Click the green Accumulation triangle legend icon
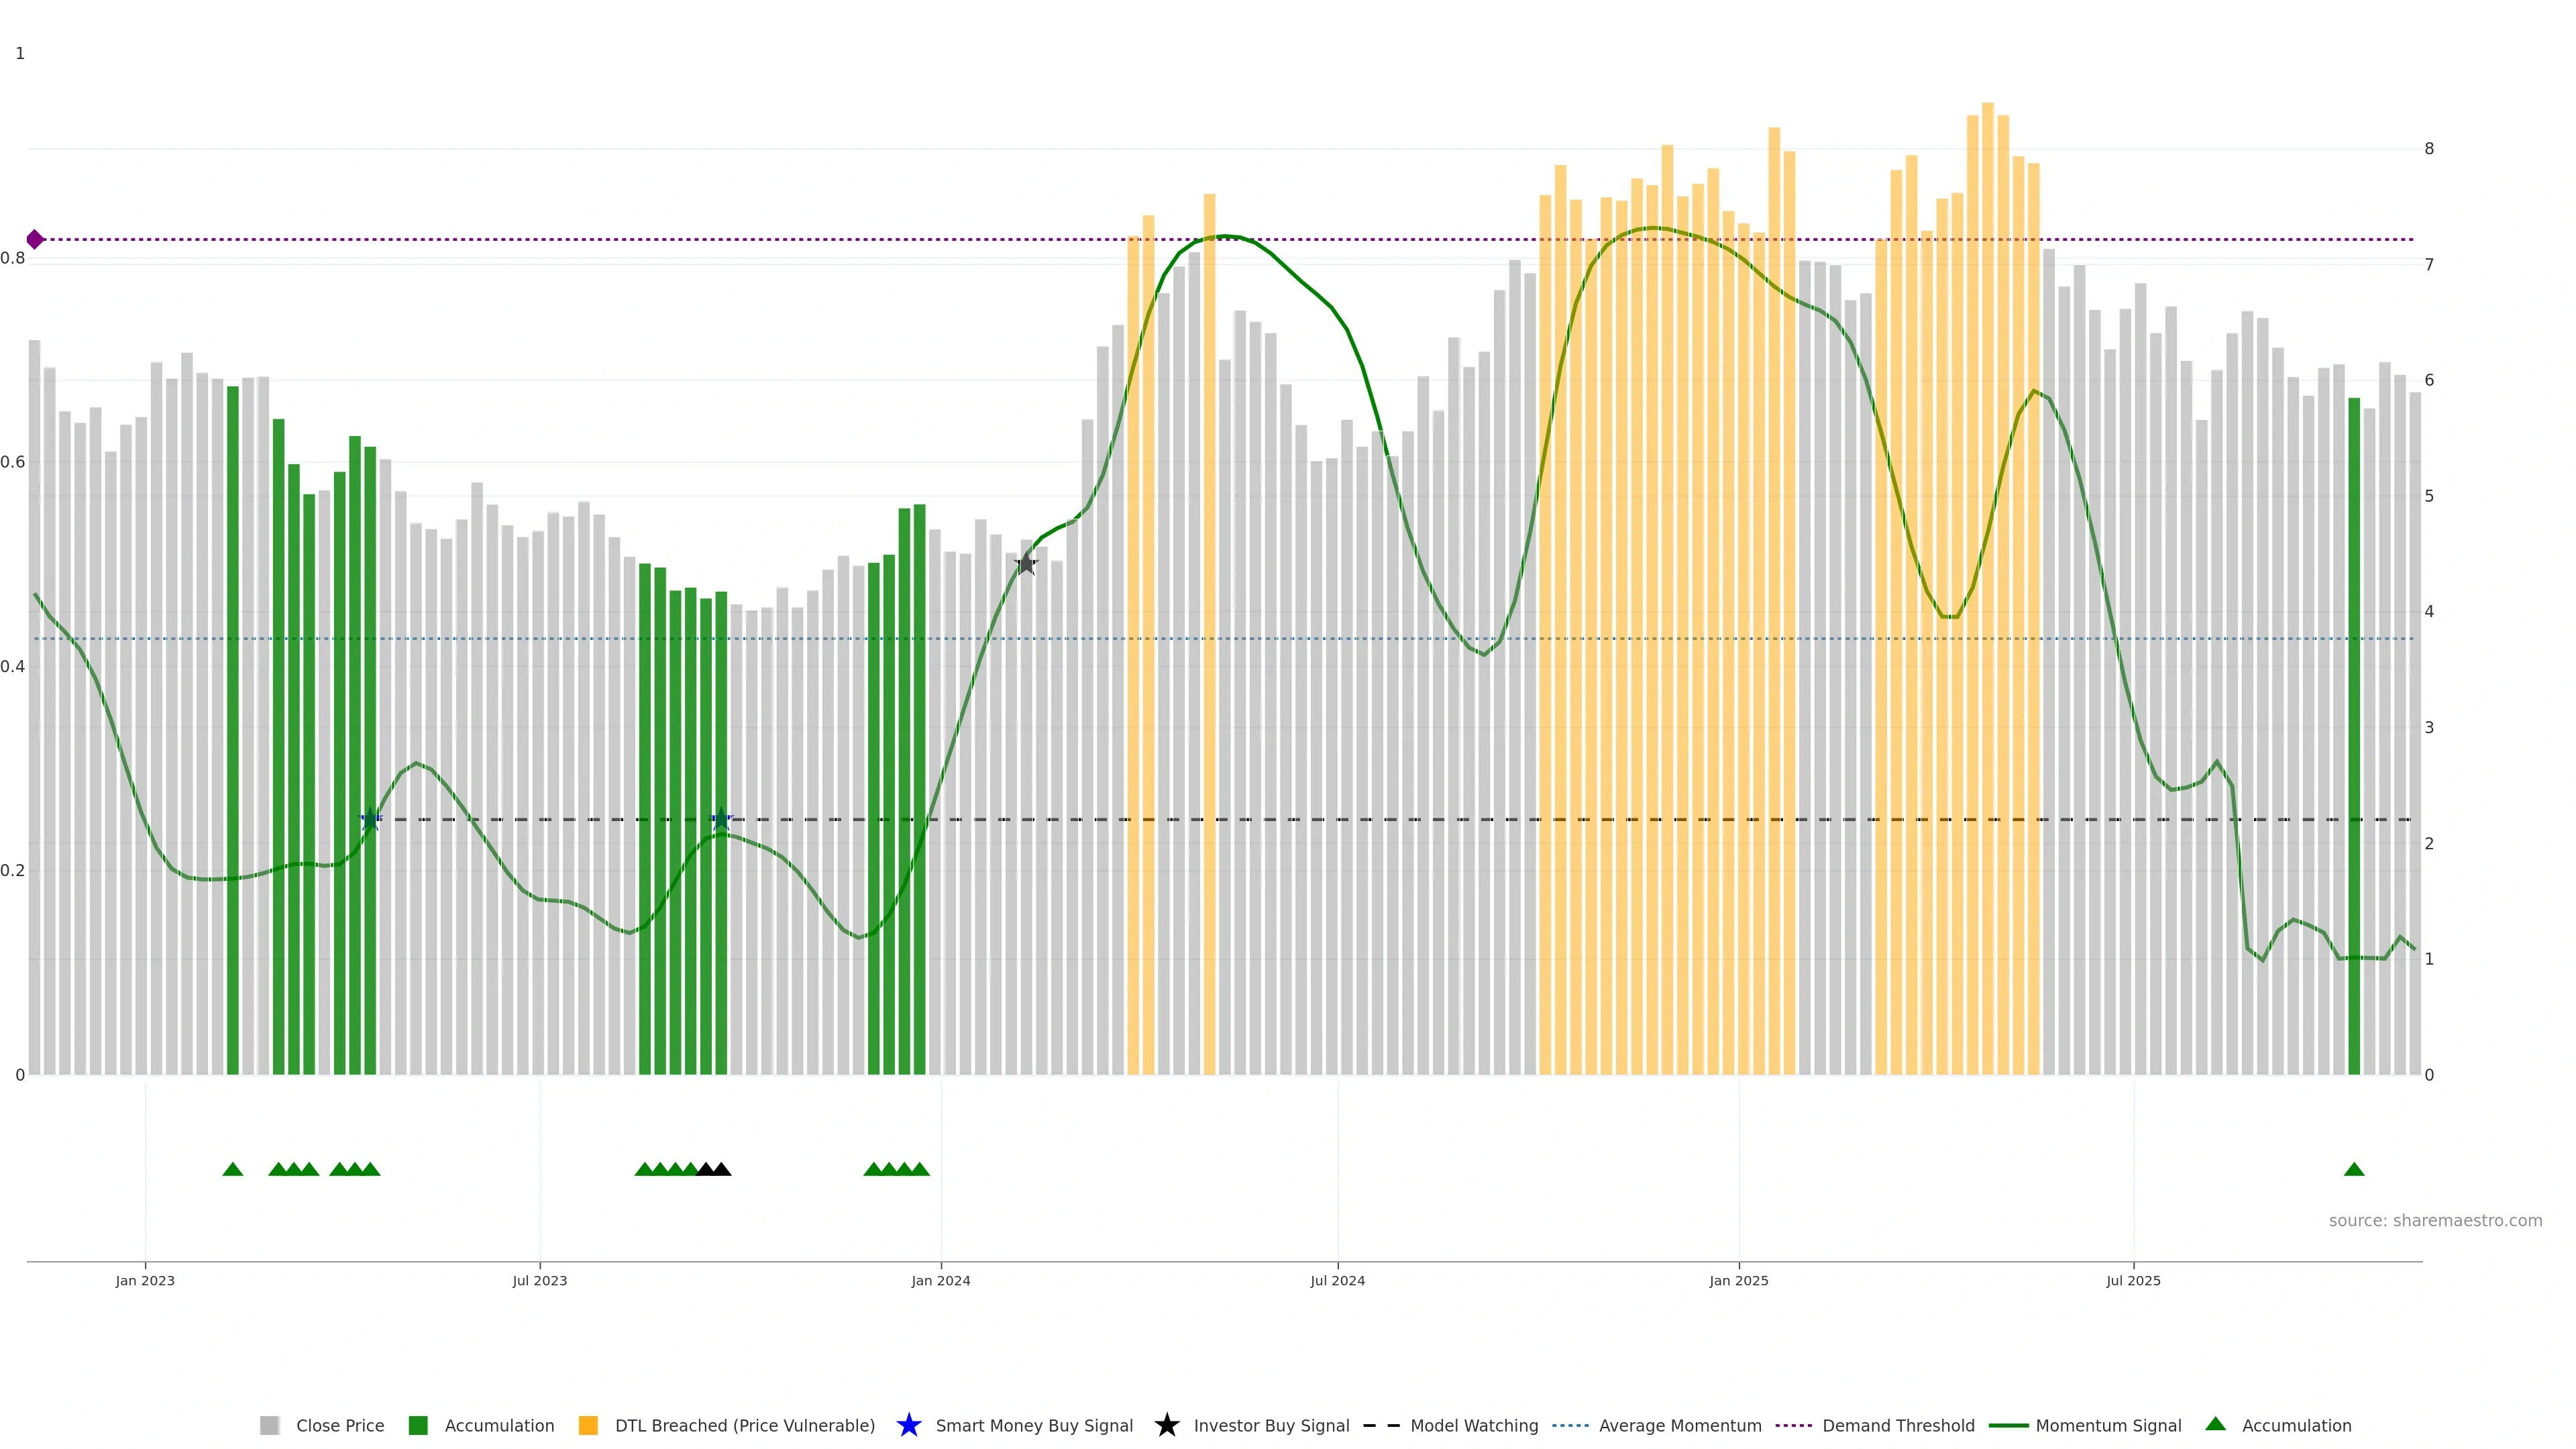The height and width of the screenshot is (1449, 2576). click(2216, 1424)
